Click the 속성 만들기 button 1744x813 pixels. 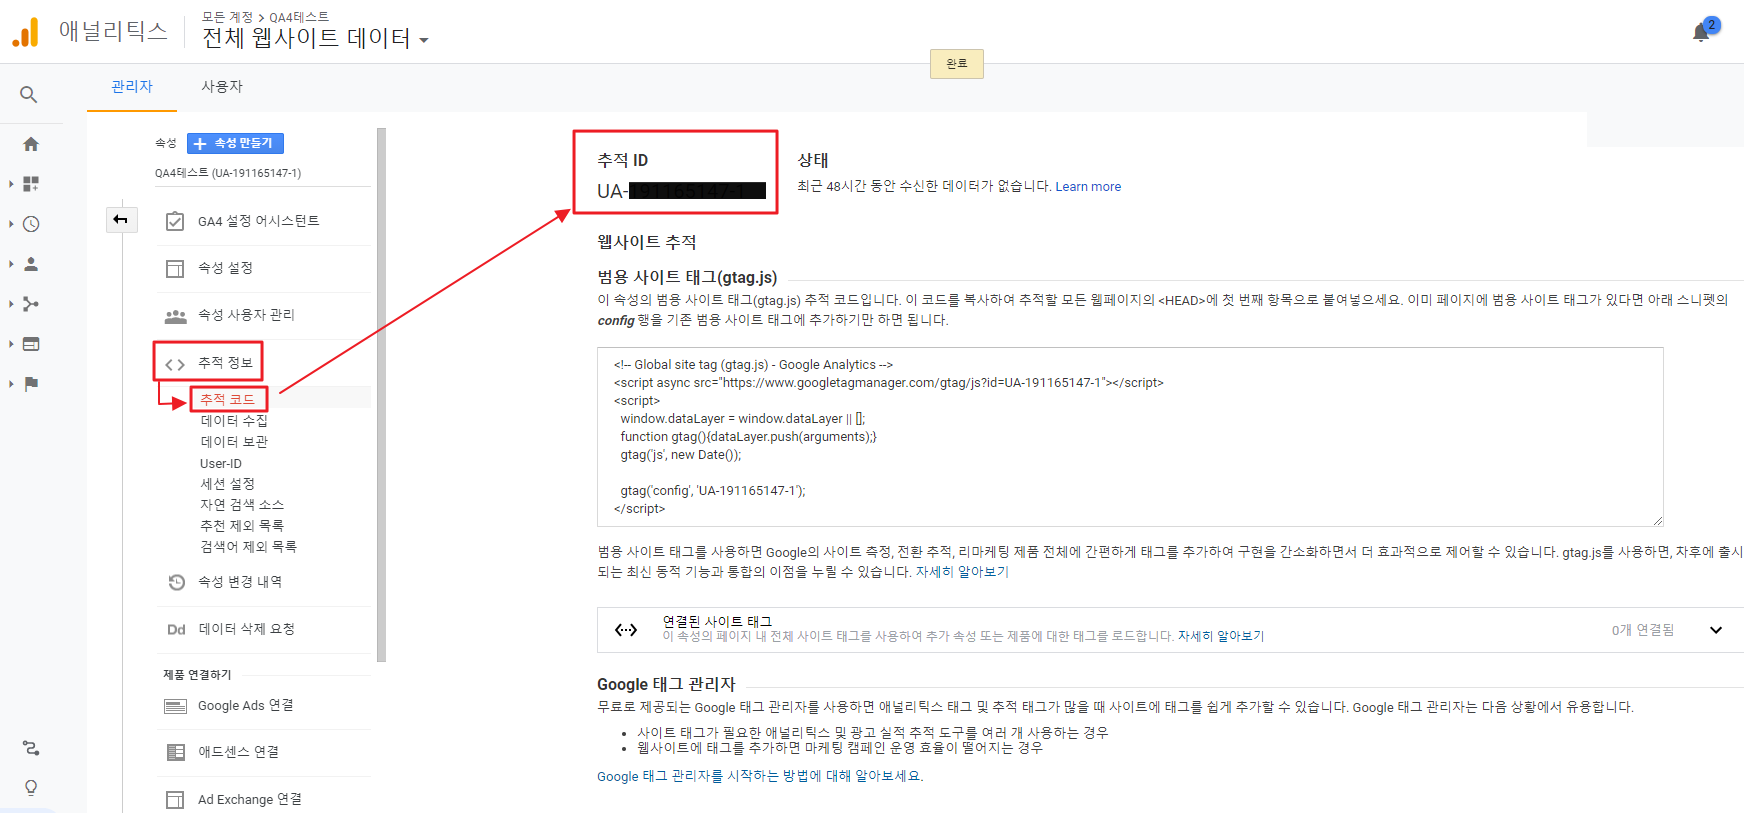(x=235, y=143)
